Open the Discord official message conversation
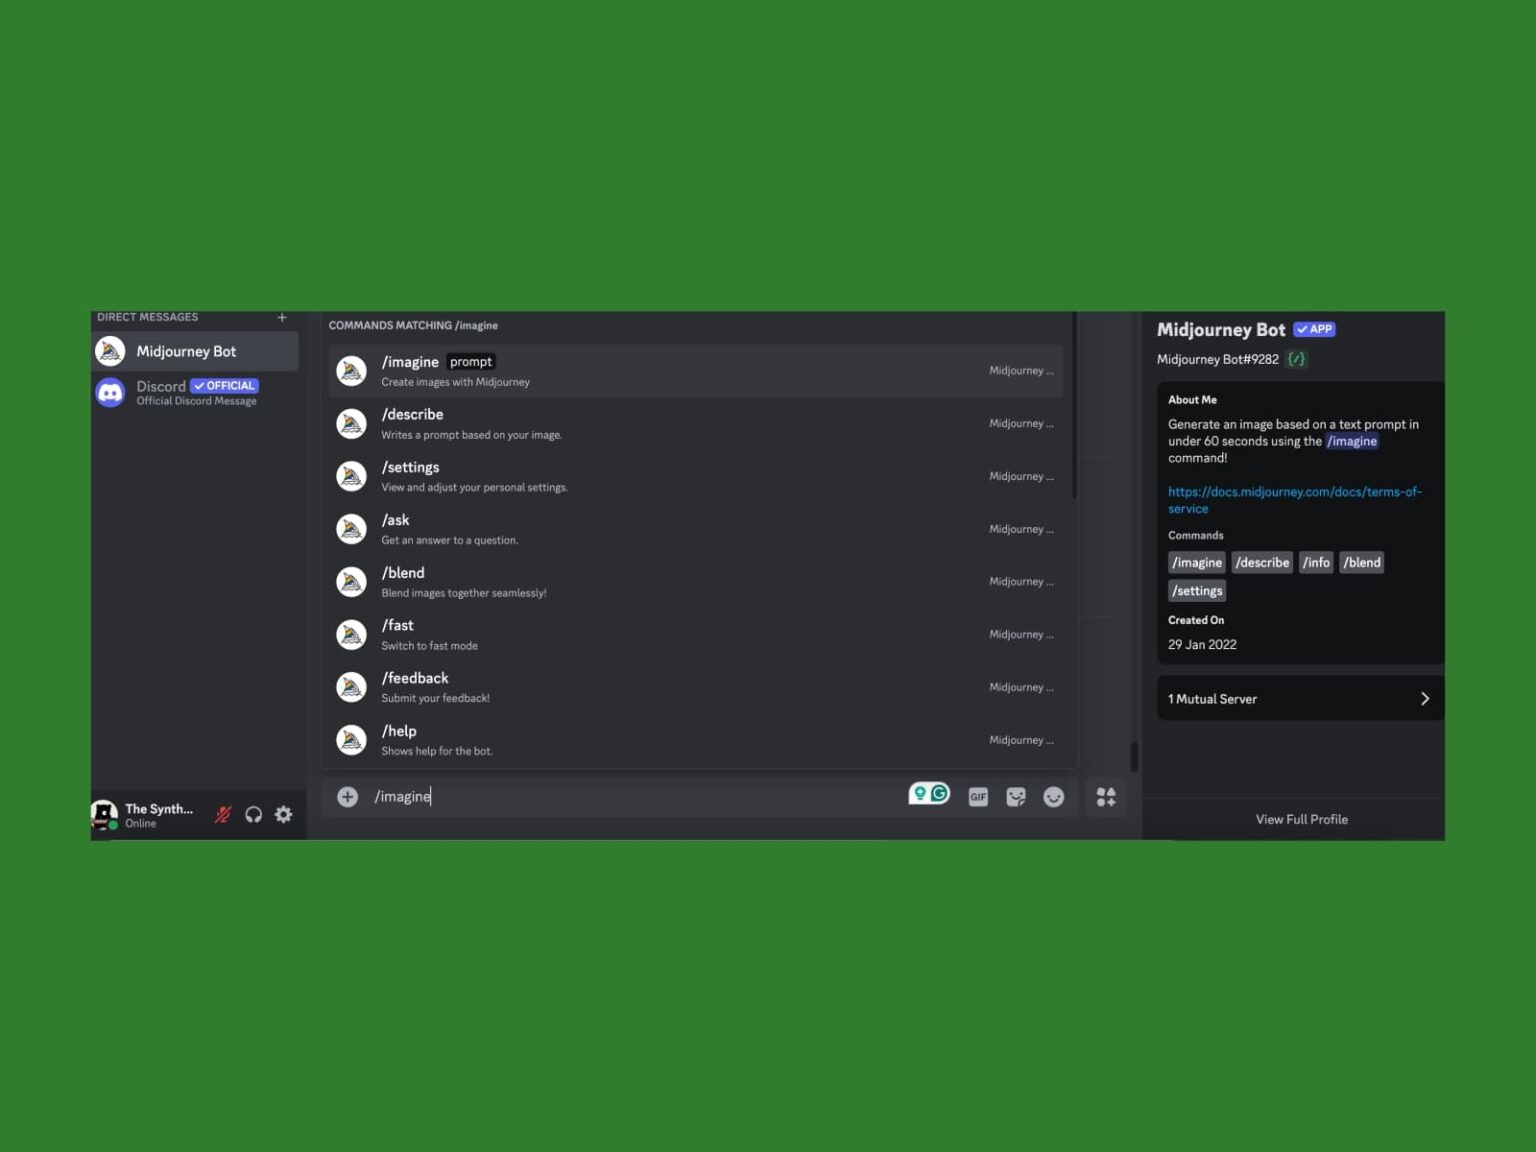The width and height of the screenshot is (1536, 1152). click(195, 392)
